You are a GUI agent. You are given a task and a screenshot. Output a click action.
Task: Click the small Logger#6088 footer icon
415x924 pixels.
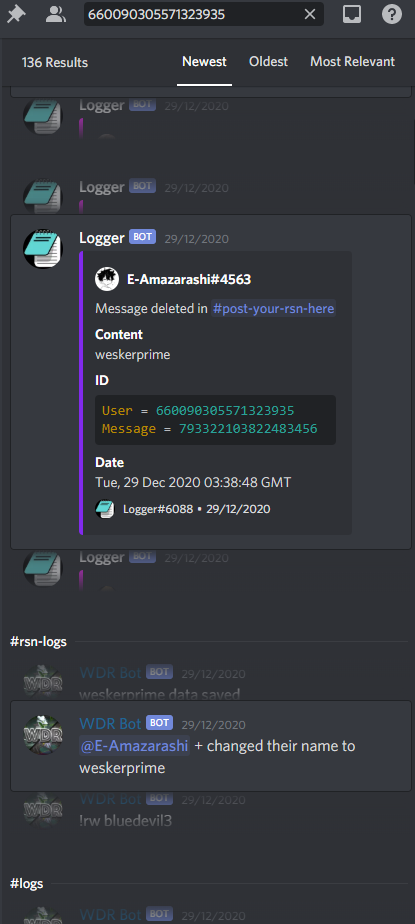coord(105,509)
